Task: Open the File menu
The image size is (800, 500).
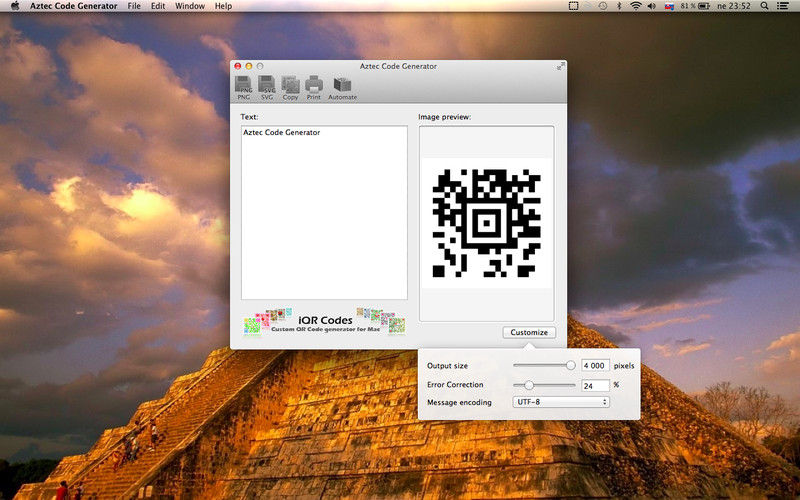Action: tap(134, 6)
